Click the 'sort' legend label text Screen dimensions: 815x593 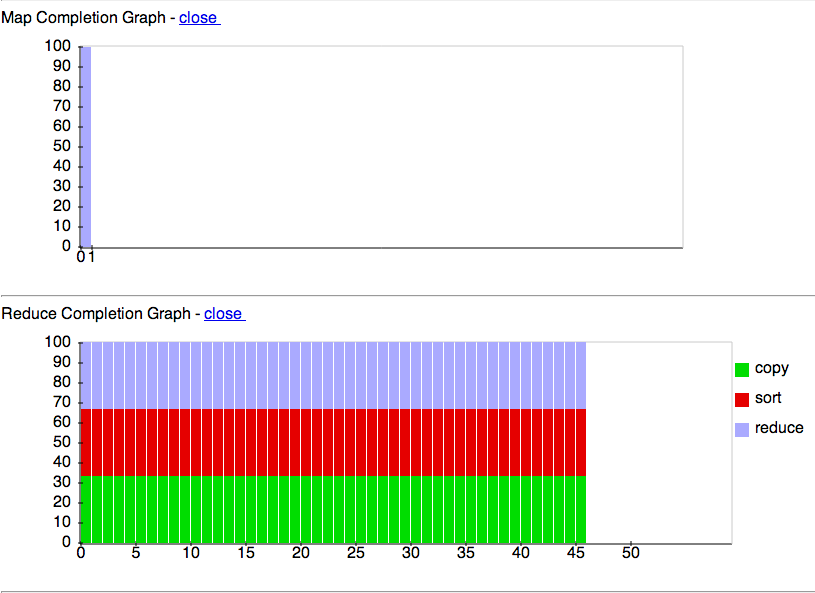(768, 398)
